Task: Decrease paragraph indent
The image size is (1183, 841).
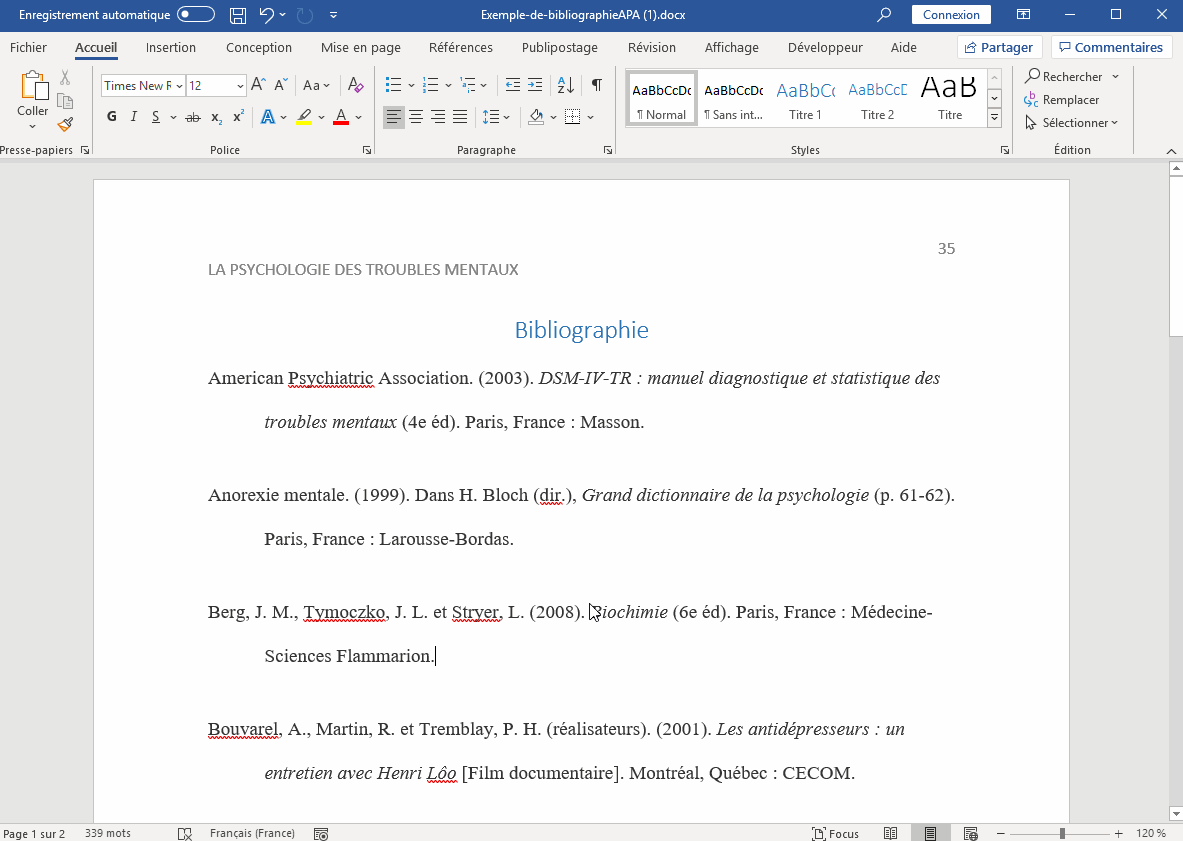Action: click(x=512, y=85)
